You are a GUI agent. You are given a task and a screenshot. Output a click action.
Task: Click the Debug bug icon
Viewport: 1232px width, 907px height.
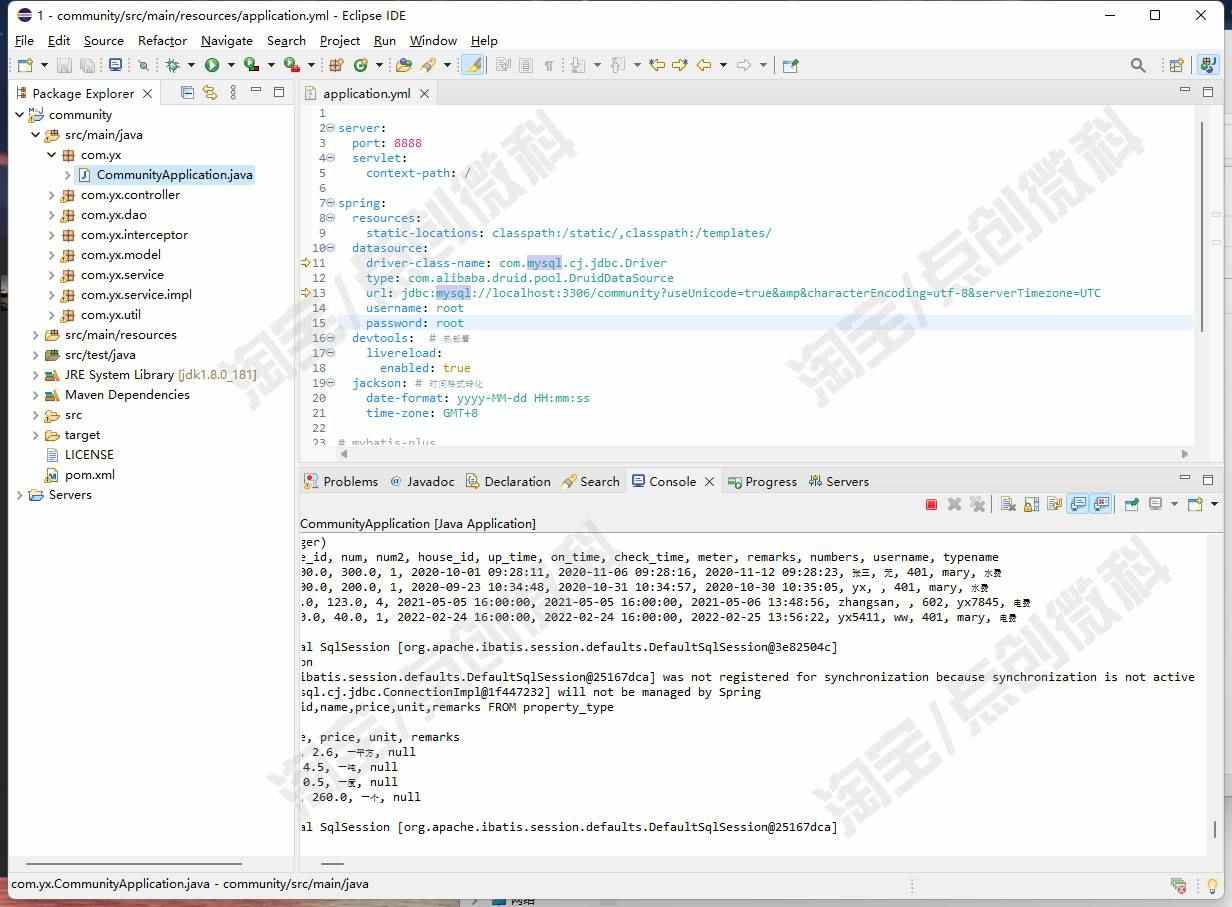click(172, 65)
